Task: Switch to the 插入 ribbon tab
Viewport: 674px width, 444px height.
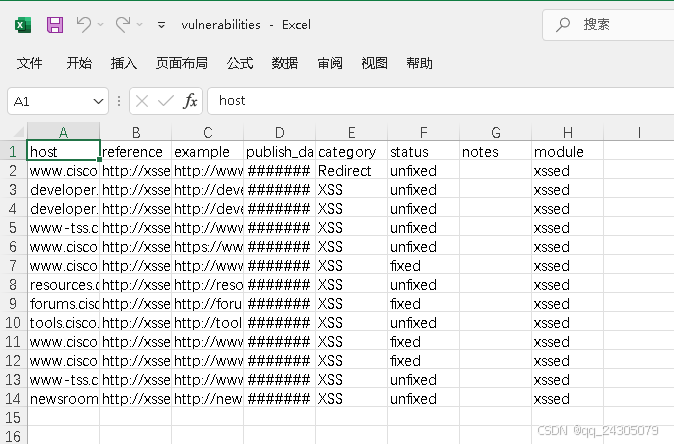Action: coord(124,63)
